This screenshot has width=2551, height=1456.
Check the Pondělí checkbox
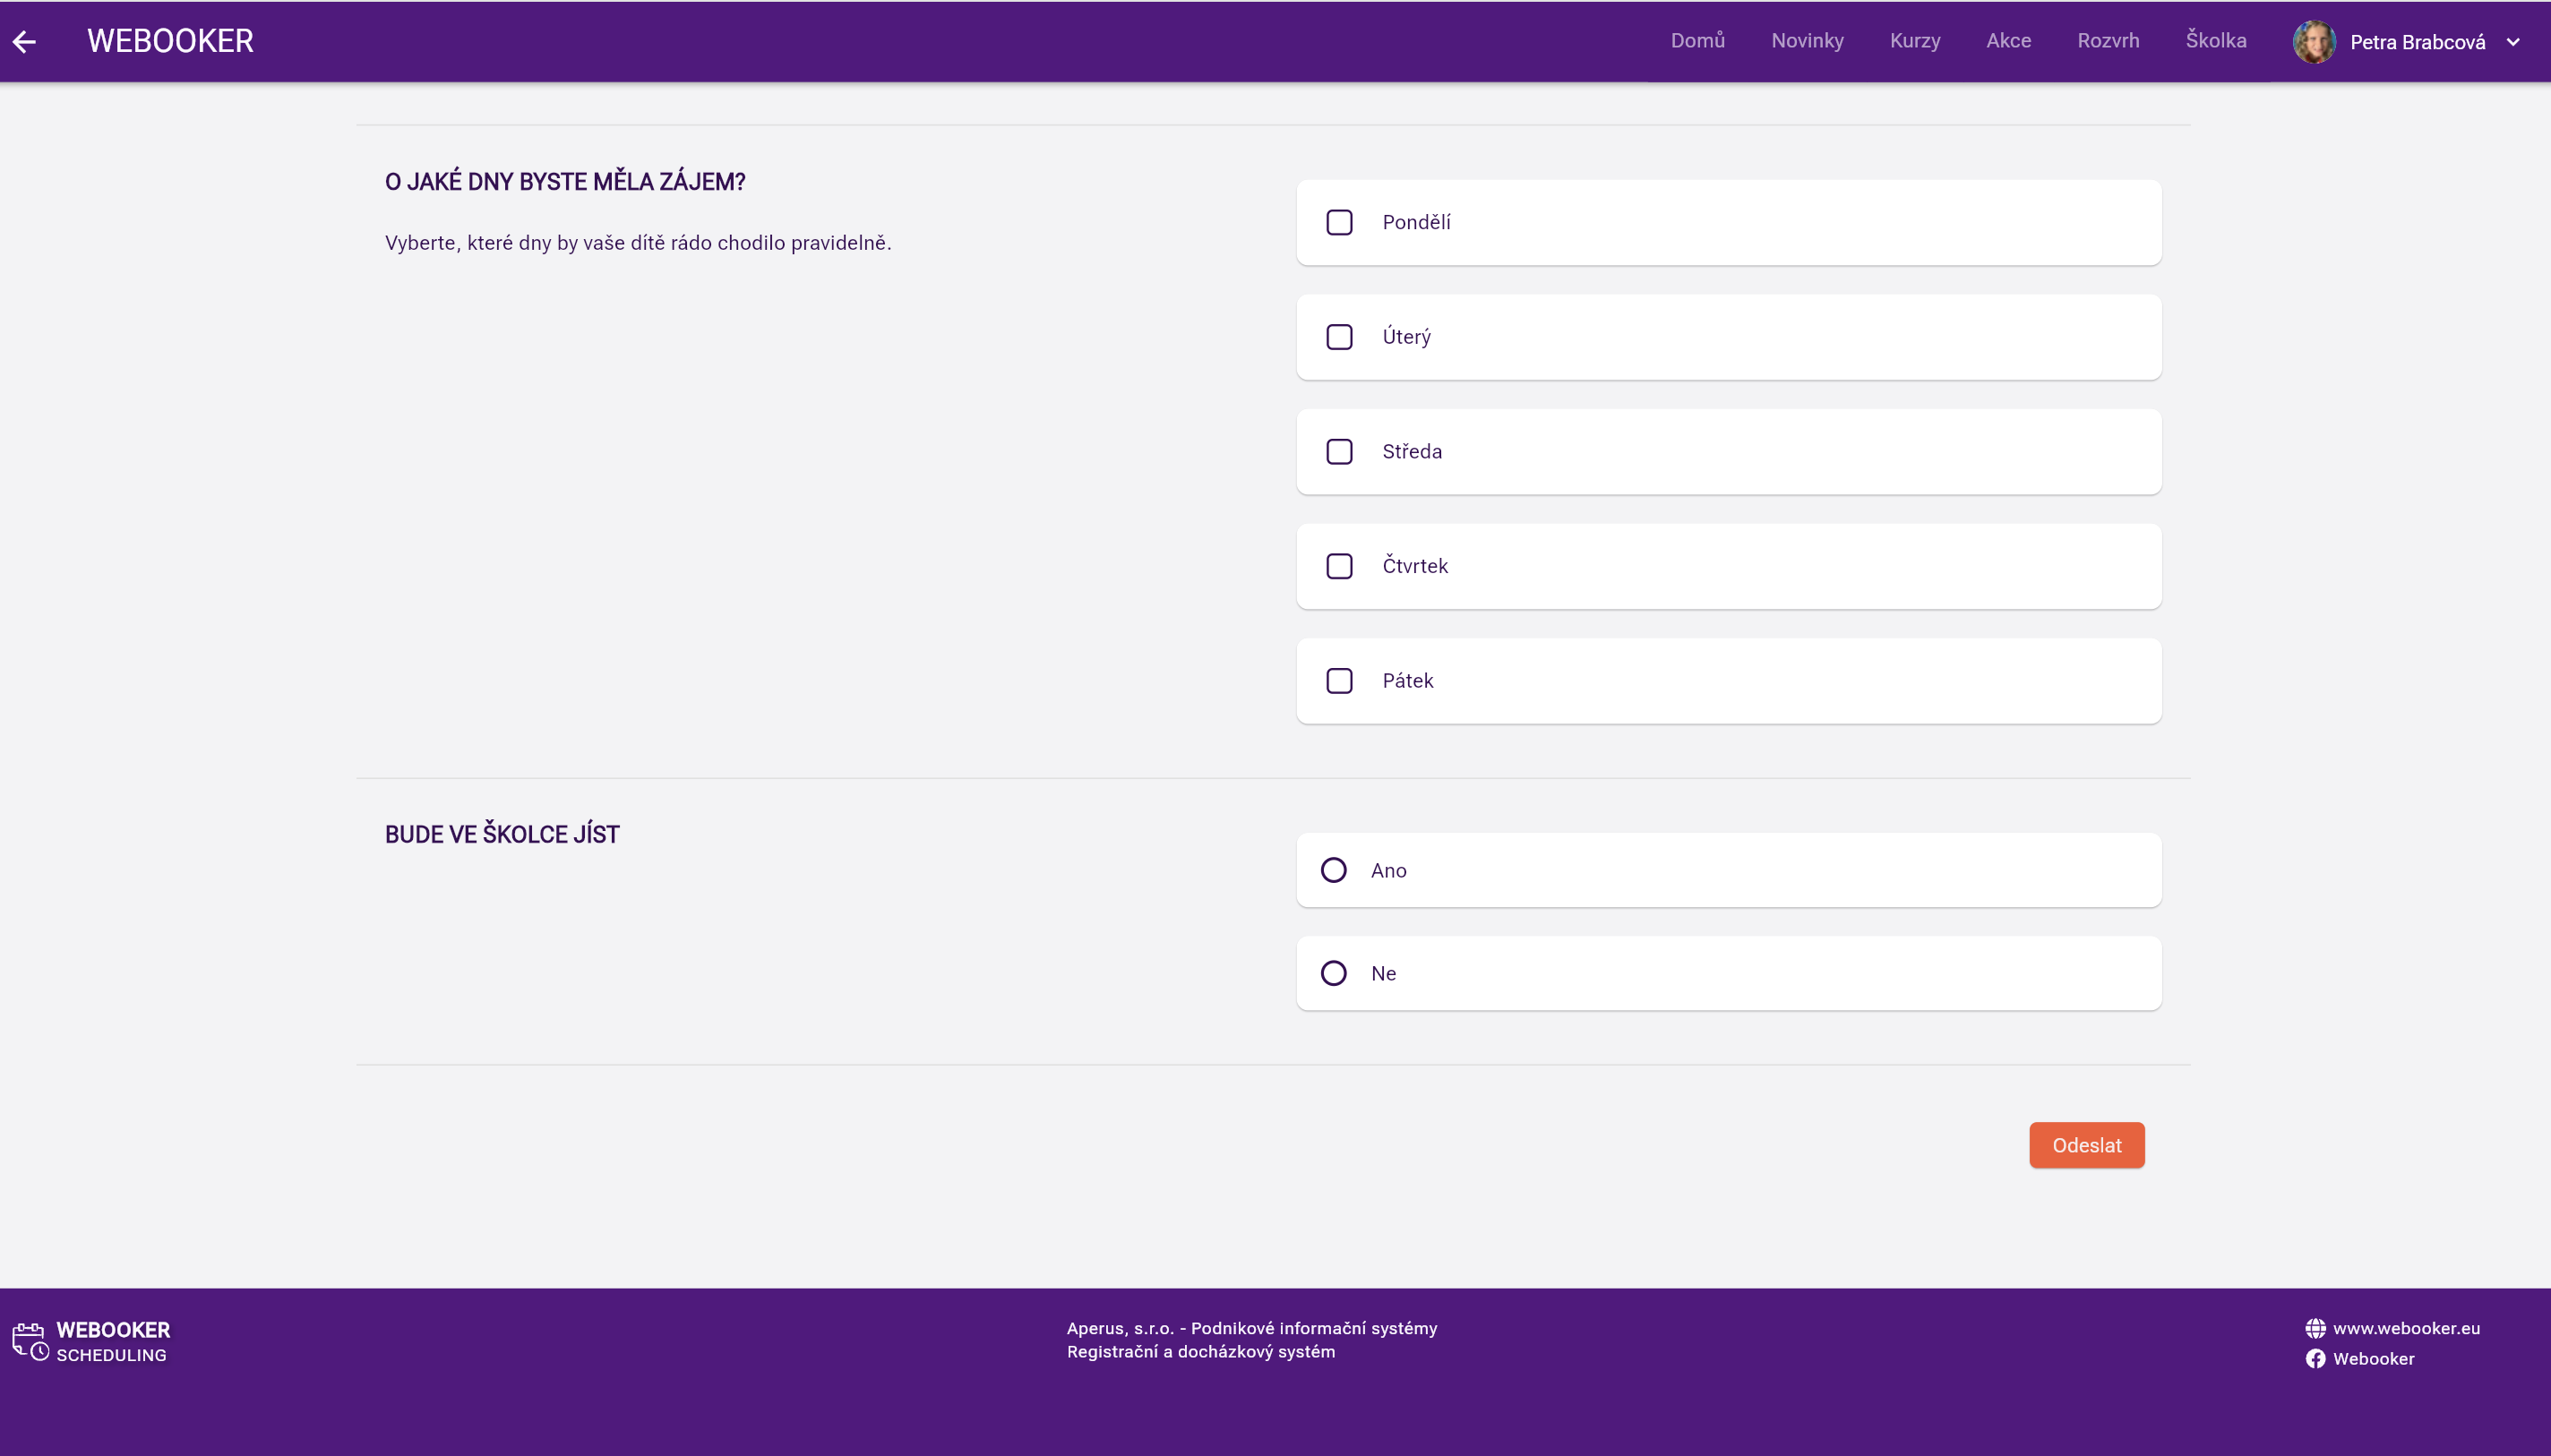[x=1339, y=222]
